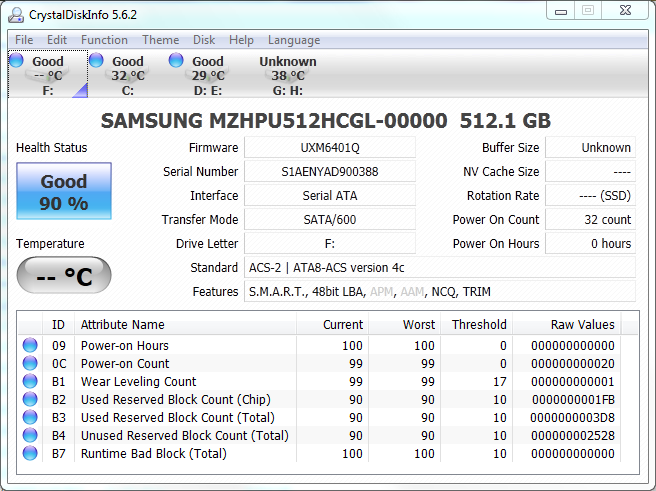This screenshot has height=491, width=656.
Task: Click the blue status icon for Power-on Hours
Action: click(x=30, y=345)
